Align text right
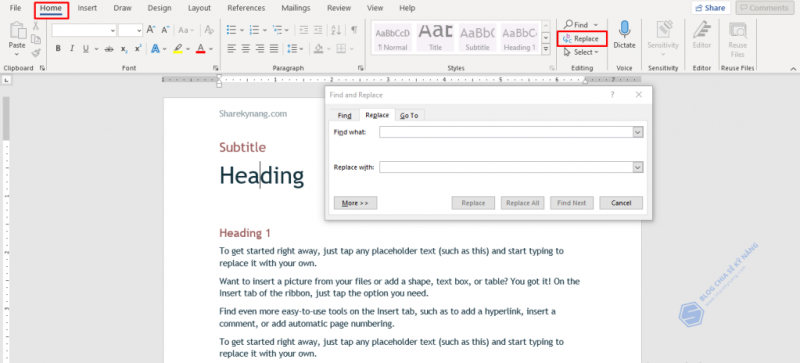Screen dimensions: 800x363 coord(260,49)
